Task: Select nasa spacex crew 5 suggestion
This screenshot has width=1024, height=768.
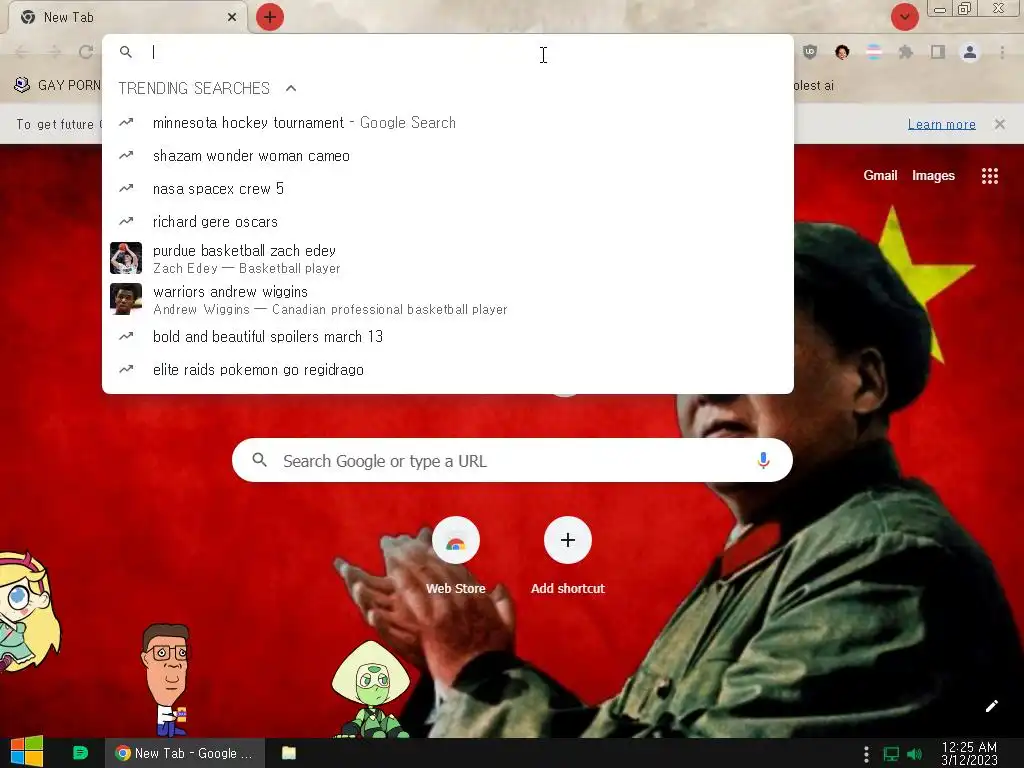Action: pyautogui.click(x=448, y=189)
